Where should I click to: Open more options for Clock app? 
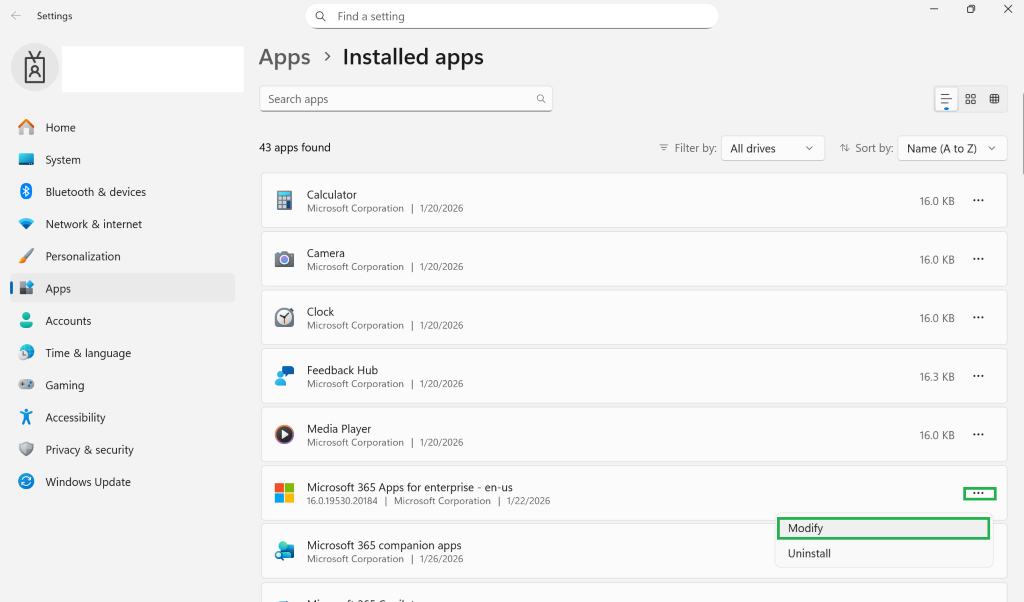978,318
